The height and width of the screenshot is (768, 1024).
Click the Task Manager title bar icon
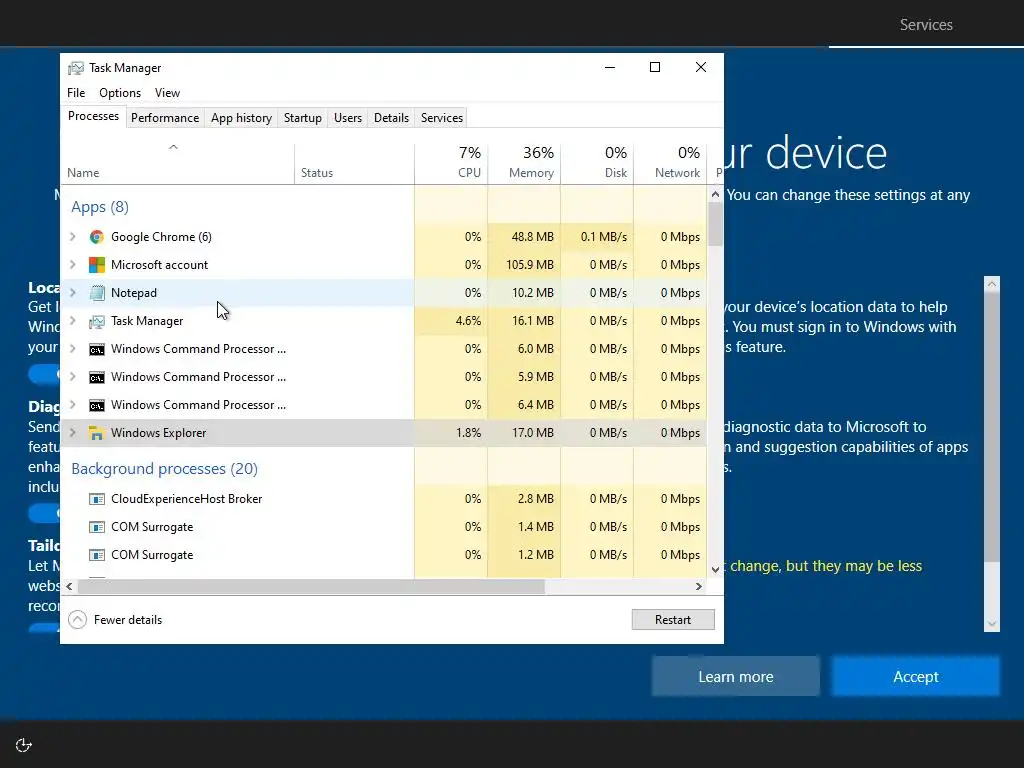click(76, 68)
